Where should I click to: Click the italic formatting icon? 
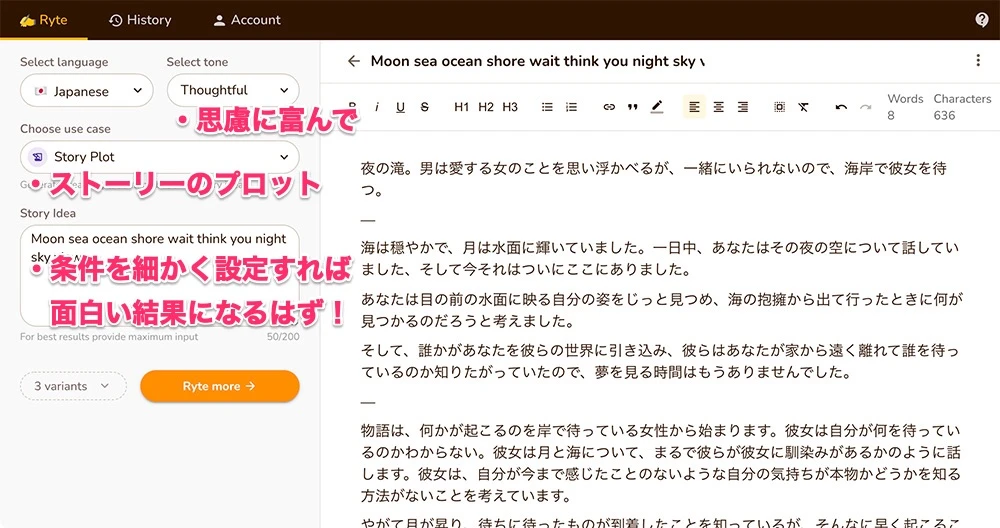click(377, 107)
